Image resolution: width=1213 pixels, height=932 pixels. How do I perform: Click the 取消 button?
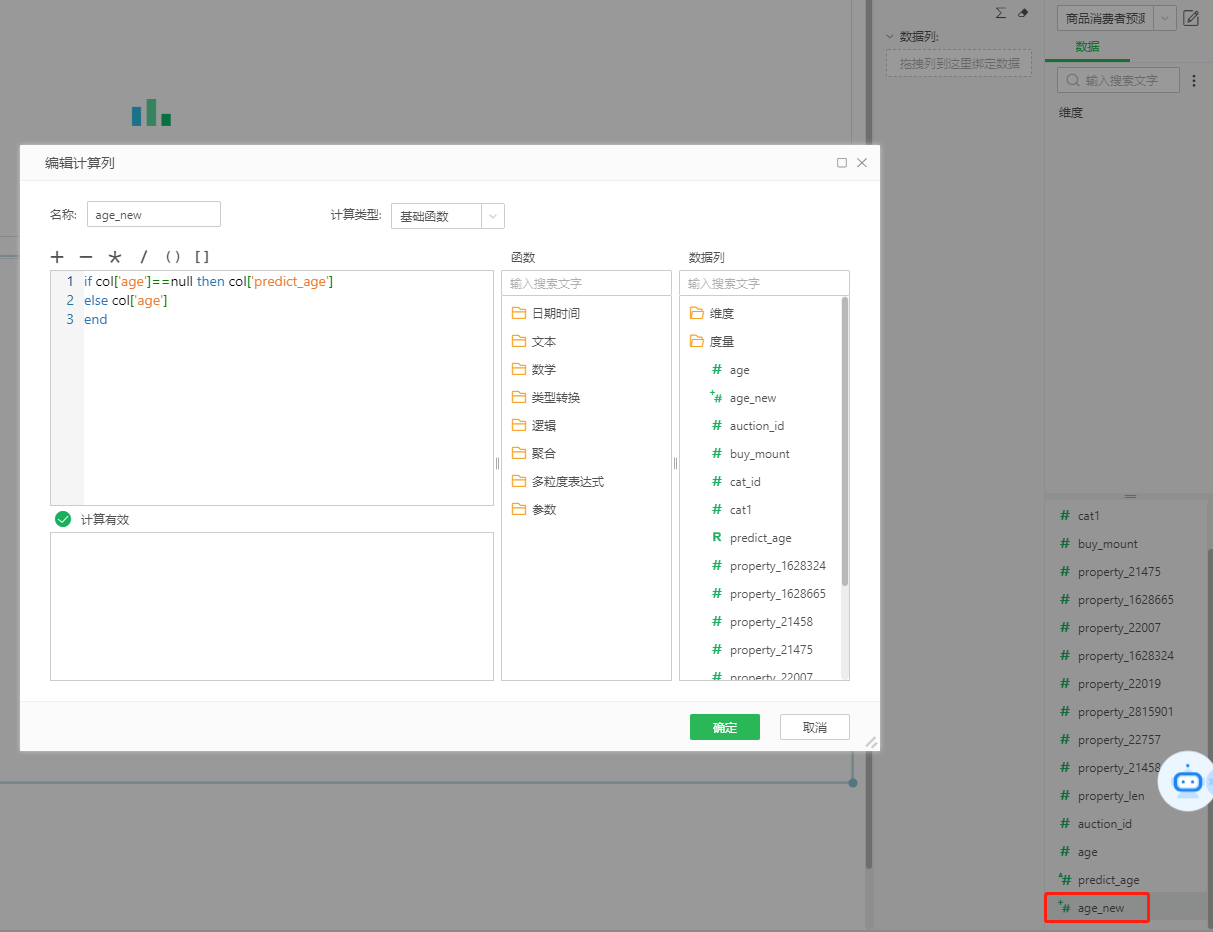pyautogui.click(x=814, y=727)
